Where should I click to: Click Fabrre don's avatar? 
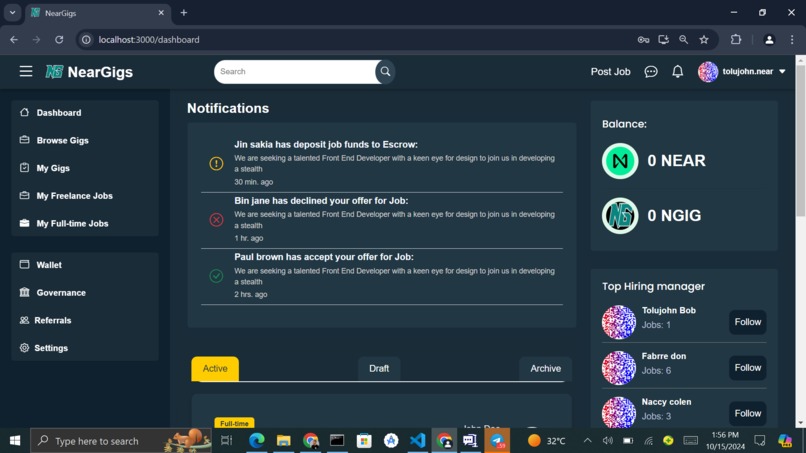(619, 368)
